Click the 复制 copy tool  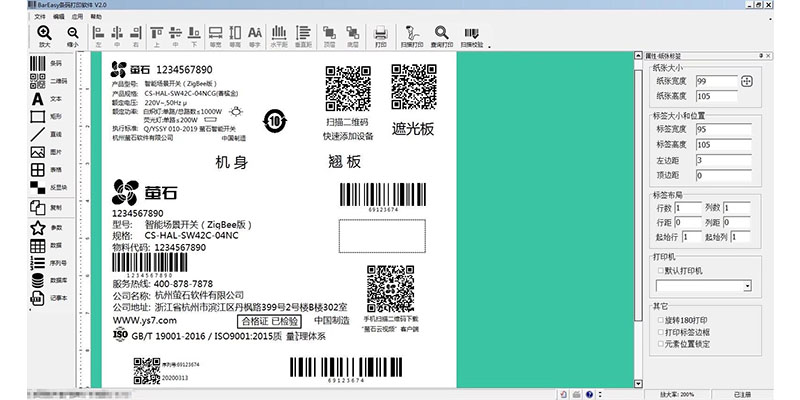tap(46, 208)
